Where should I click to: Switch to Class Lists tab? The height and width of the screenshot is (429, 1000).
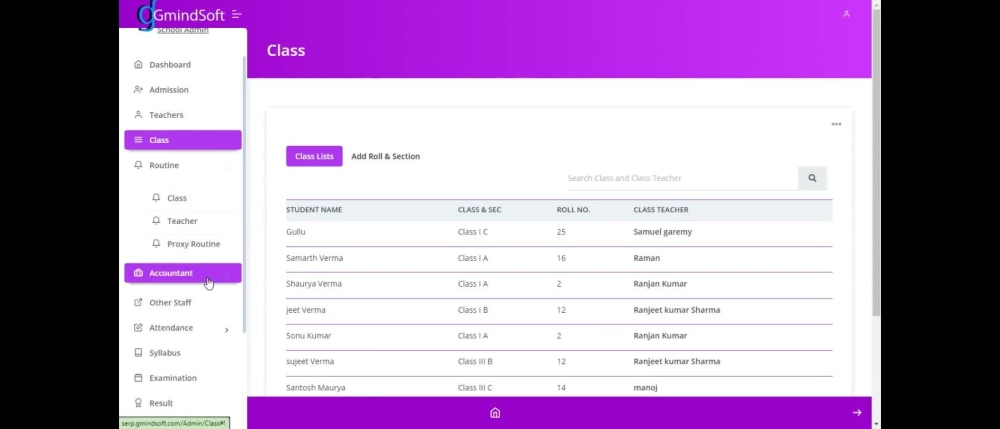tap(314, 156)
